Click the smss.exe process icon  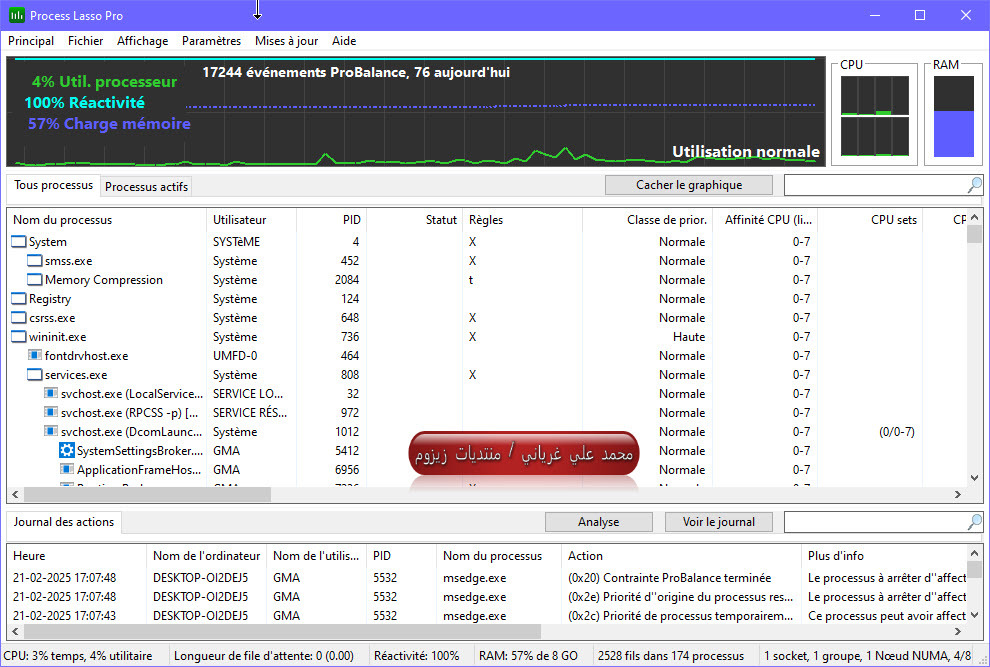pos(35,261)
